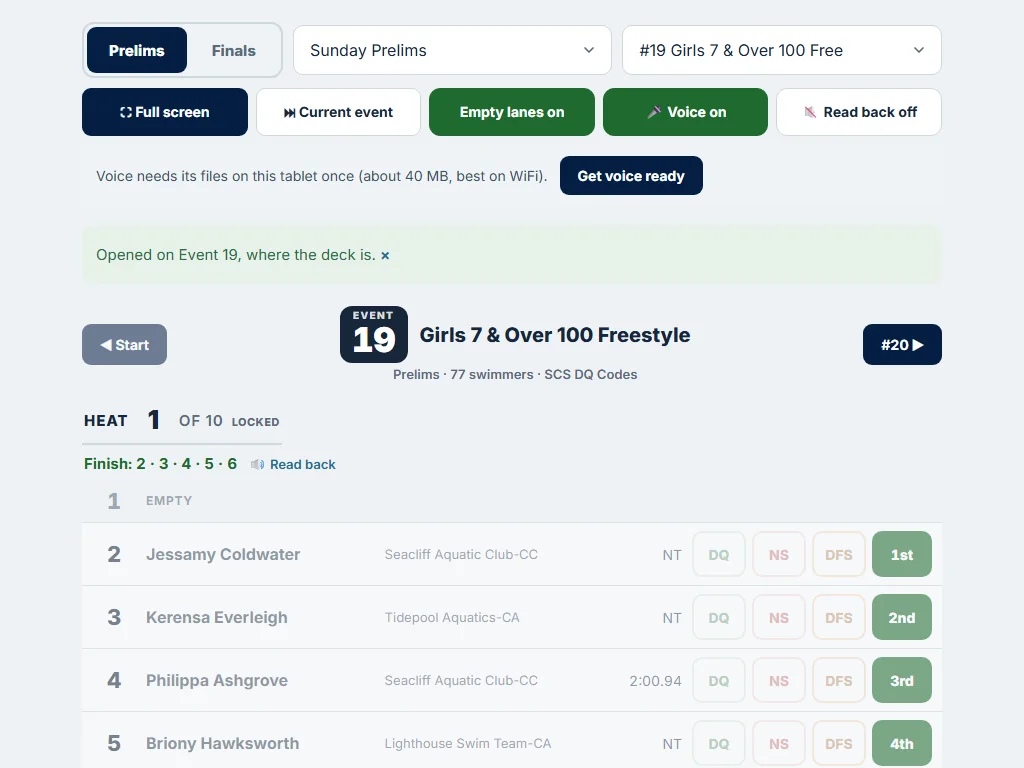1024x768 pixels.
Task: Toggle Empty lanes on
Action: [512, 112]
